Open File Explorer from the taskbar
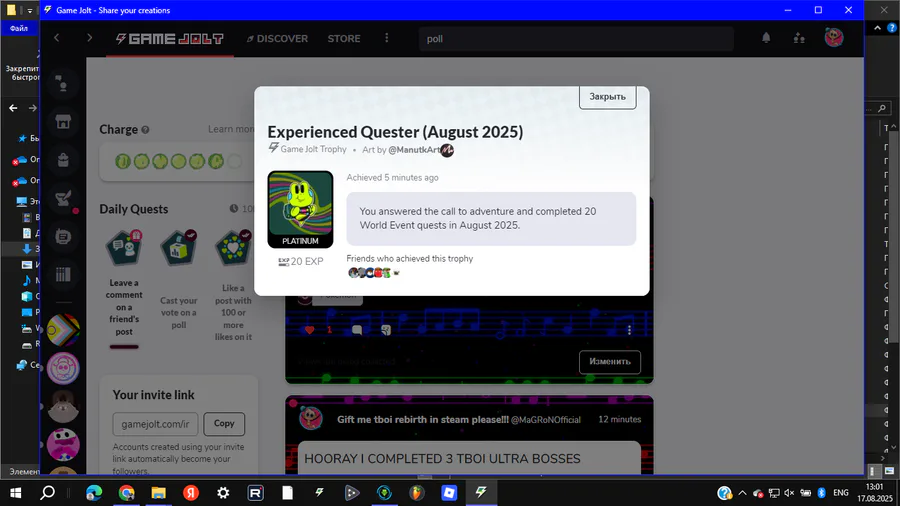 [158, 492]
